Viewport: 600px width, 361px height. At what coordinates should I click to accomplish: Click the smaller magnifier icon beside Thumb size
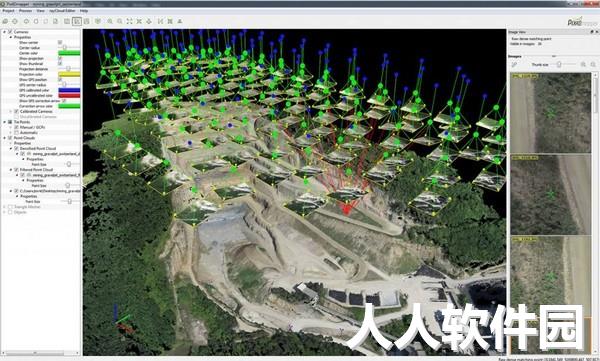(583, 65)
